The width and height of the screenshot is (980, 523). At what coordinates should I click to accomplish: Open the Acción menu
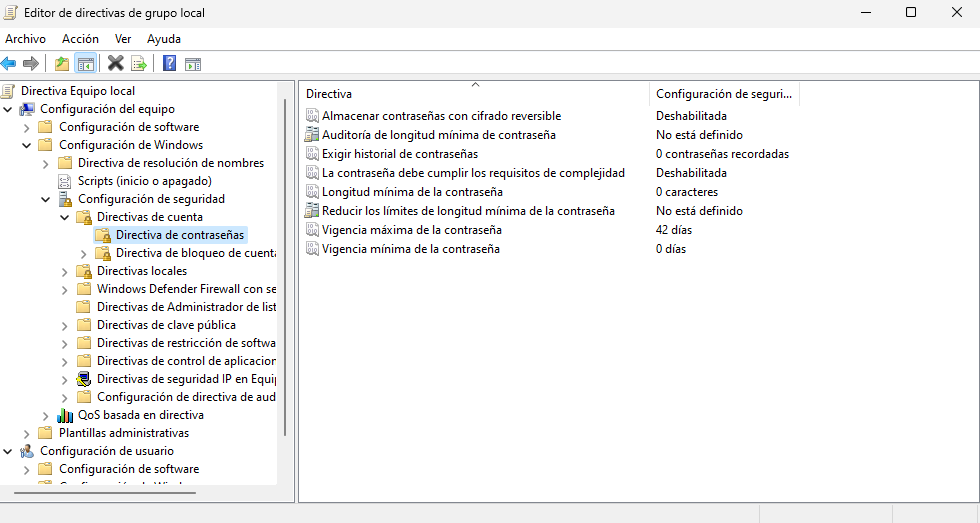80,39
